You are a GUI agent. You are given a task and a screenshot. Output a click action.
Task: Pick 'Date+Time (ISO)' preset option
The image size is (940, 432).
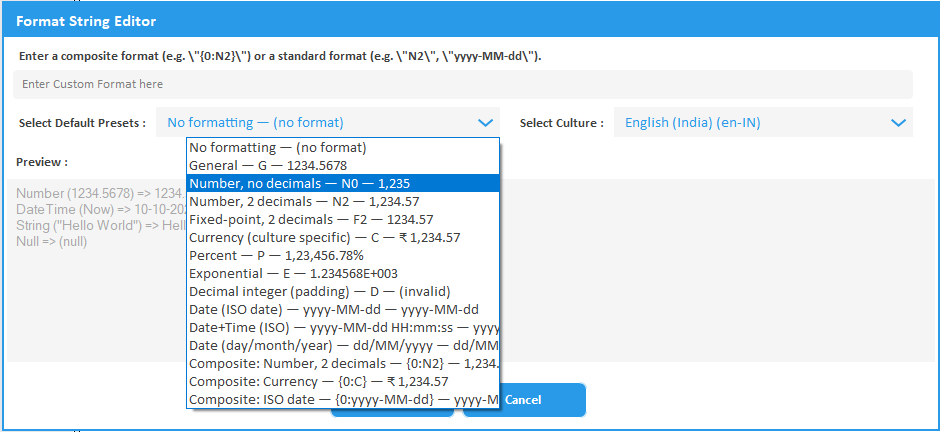[x=342, y=327]
